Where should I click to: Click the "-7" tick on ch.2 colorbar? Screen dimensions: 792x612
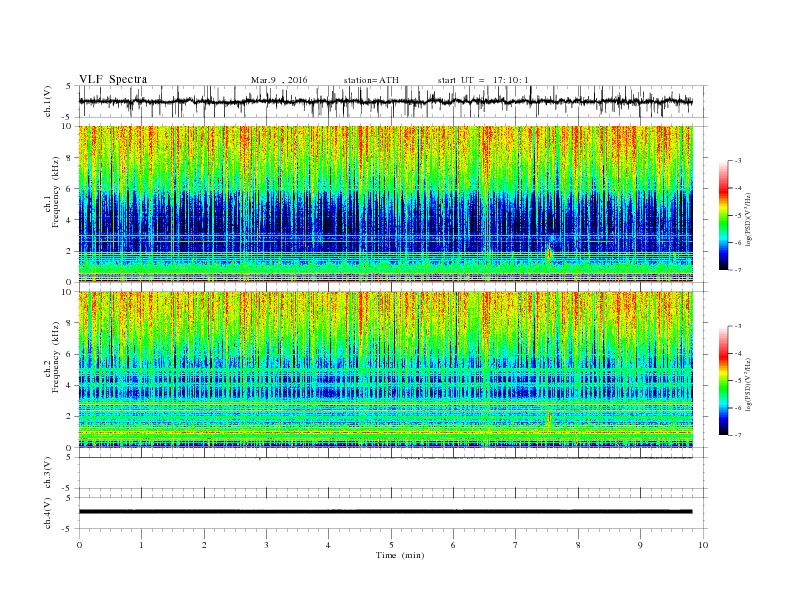(x=738, y=435)
